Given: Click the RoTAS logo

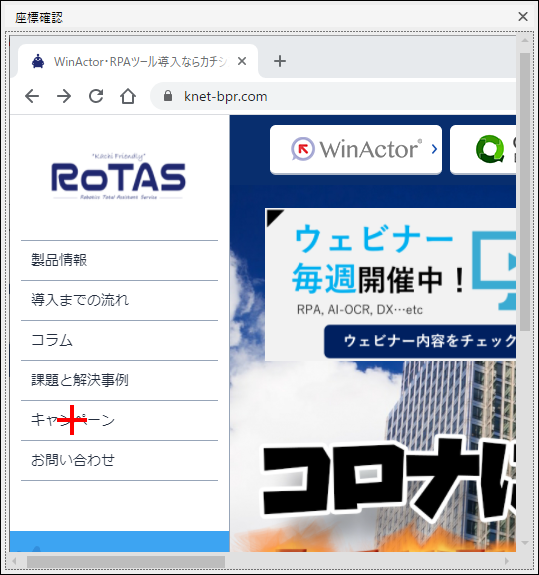Looking at the screenshot, I should tap(118, 177).
